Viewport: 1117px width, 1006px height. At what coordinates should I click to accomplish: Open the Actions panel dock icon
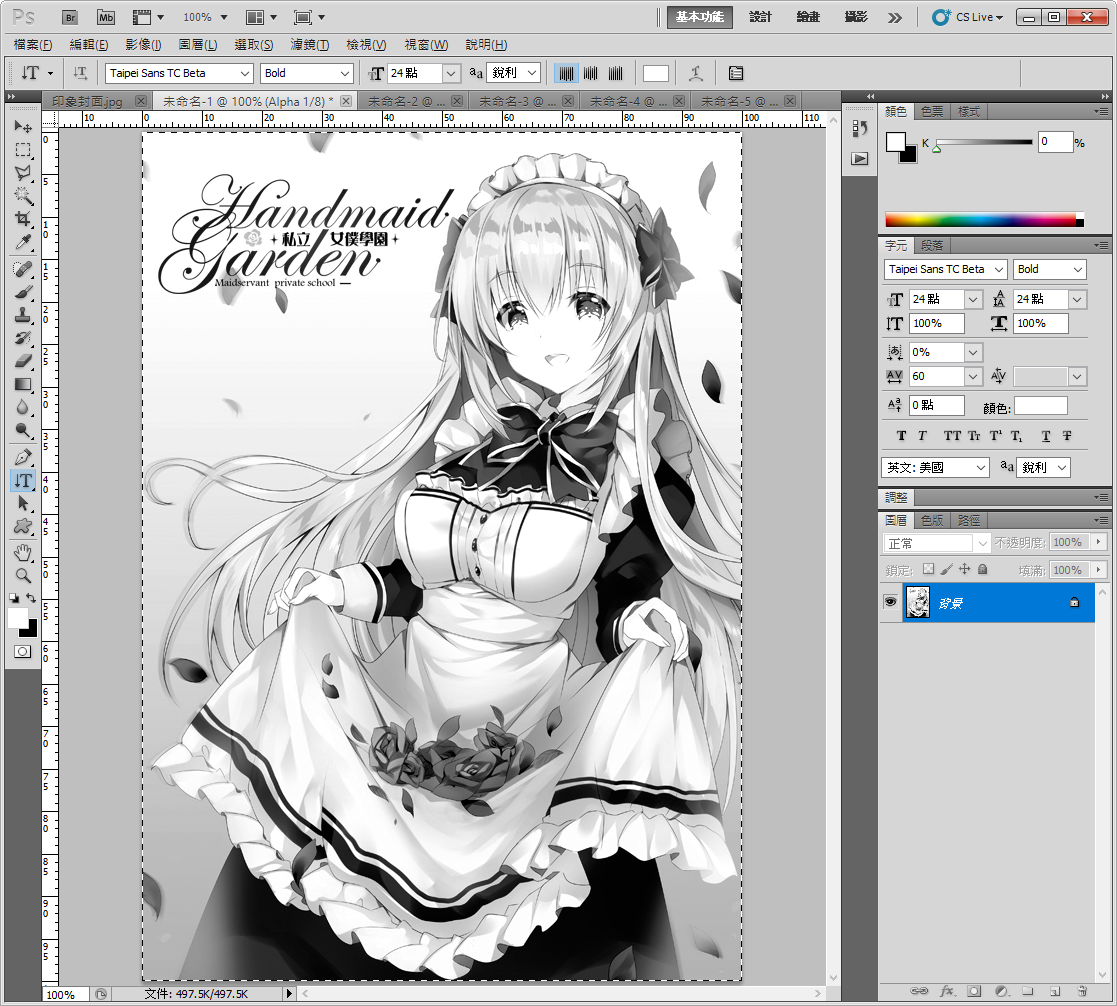(860, 158)
